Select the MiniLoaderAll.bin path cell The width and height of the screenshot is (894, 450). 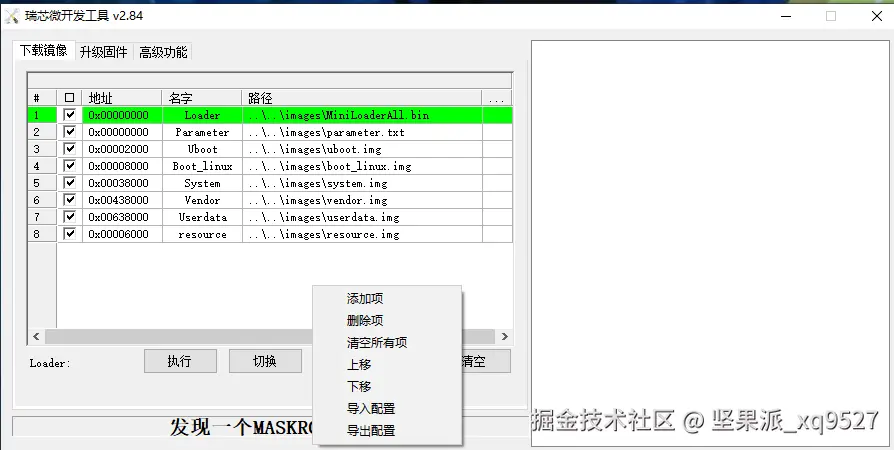point(362,115)
